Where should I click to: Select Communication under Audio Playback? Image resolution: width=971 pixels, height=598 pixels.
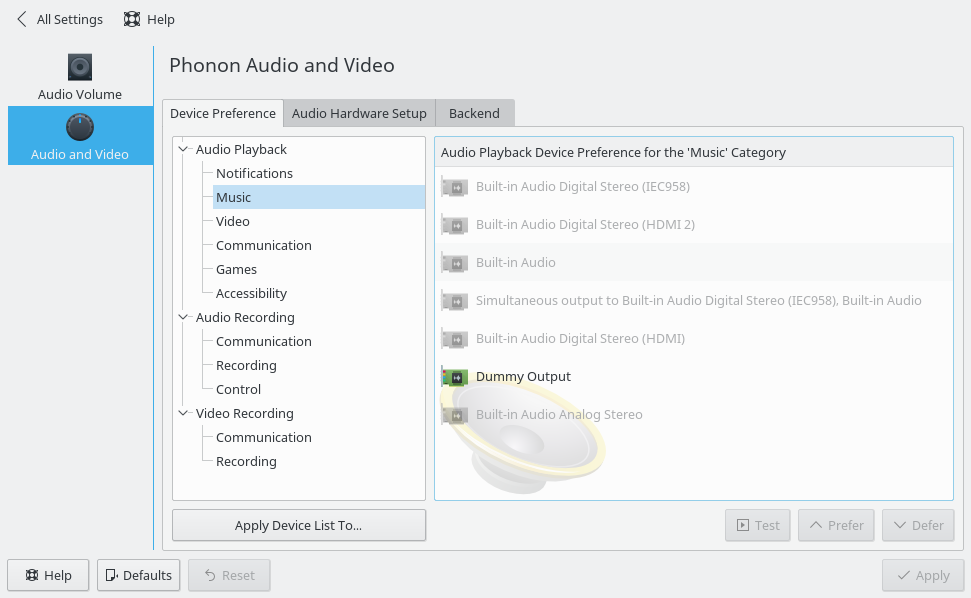[x=263, y=245]
